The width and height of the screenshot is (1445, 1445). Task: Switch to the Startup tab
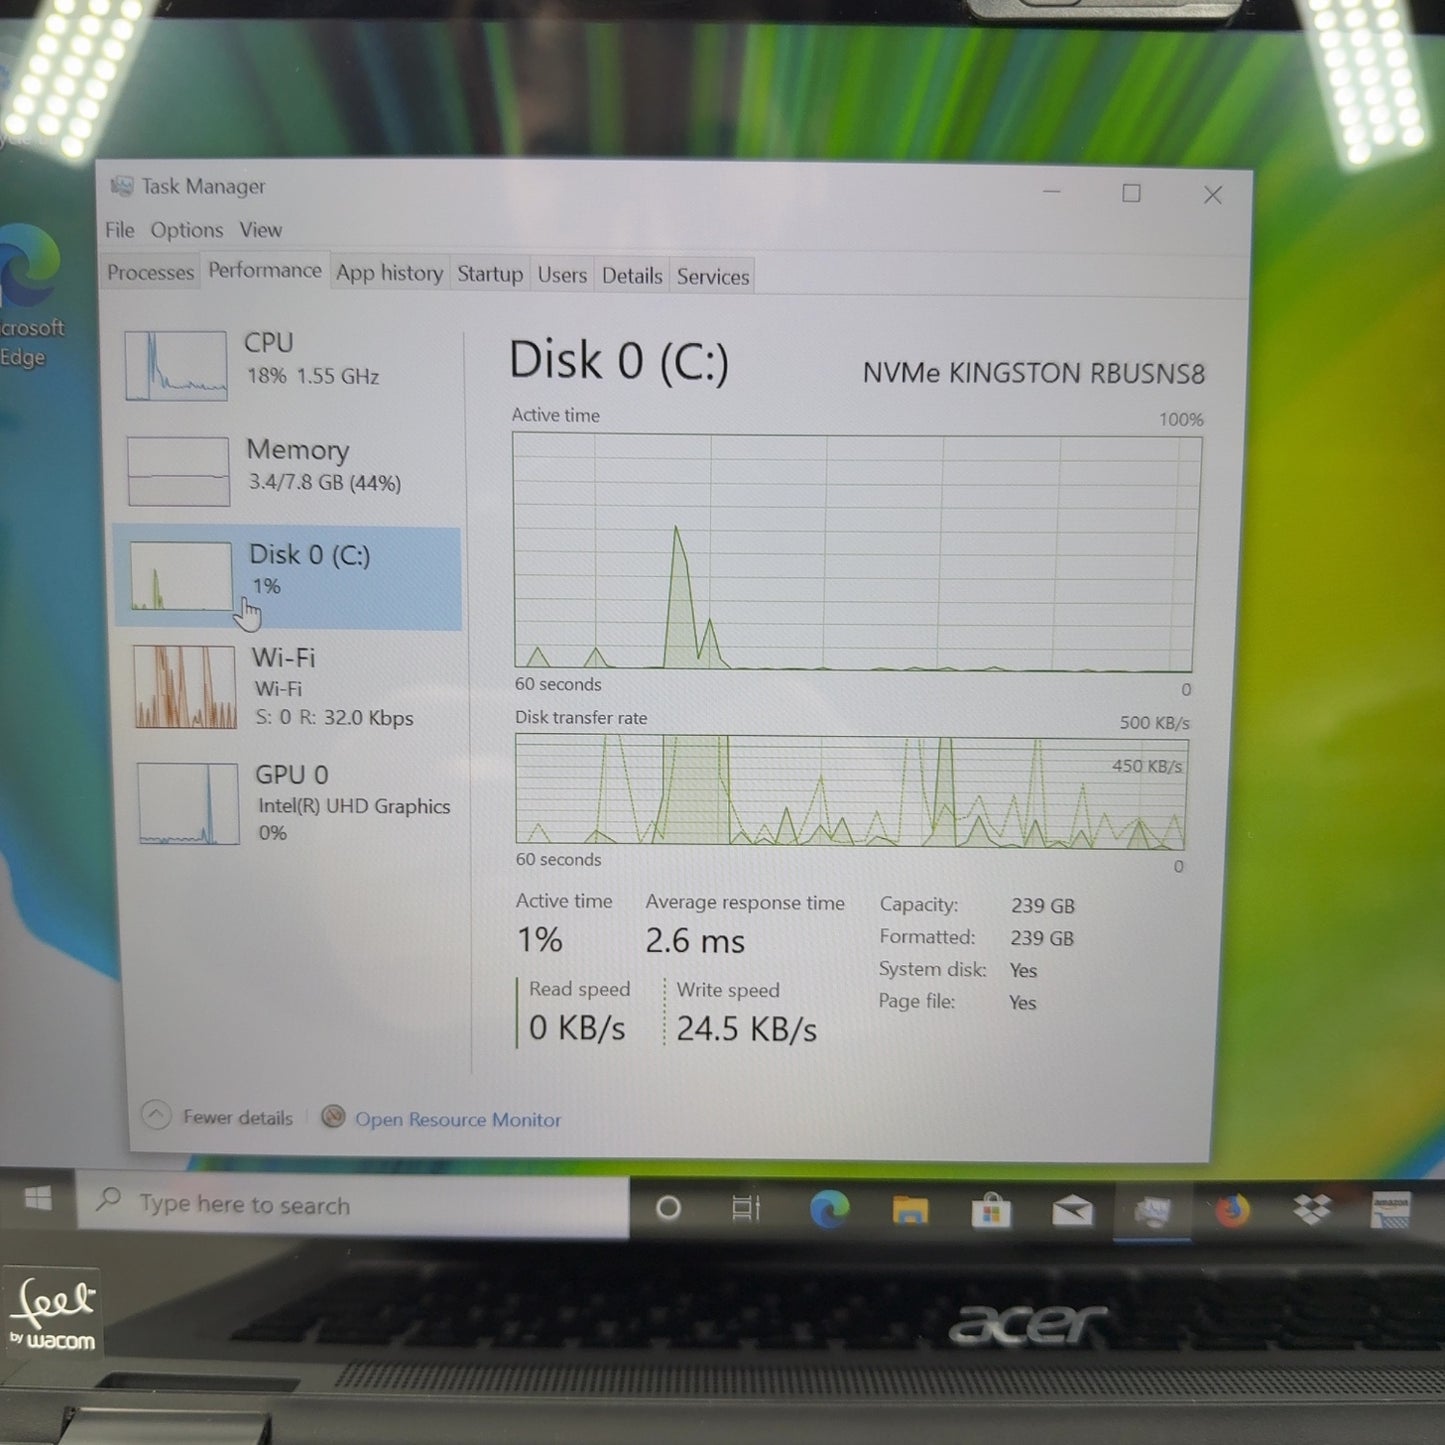click(x=490, y=274)
